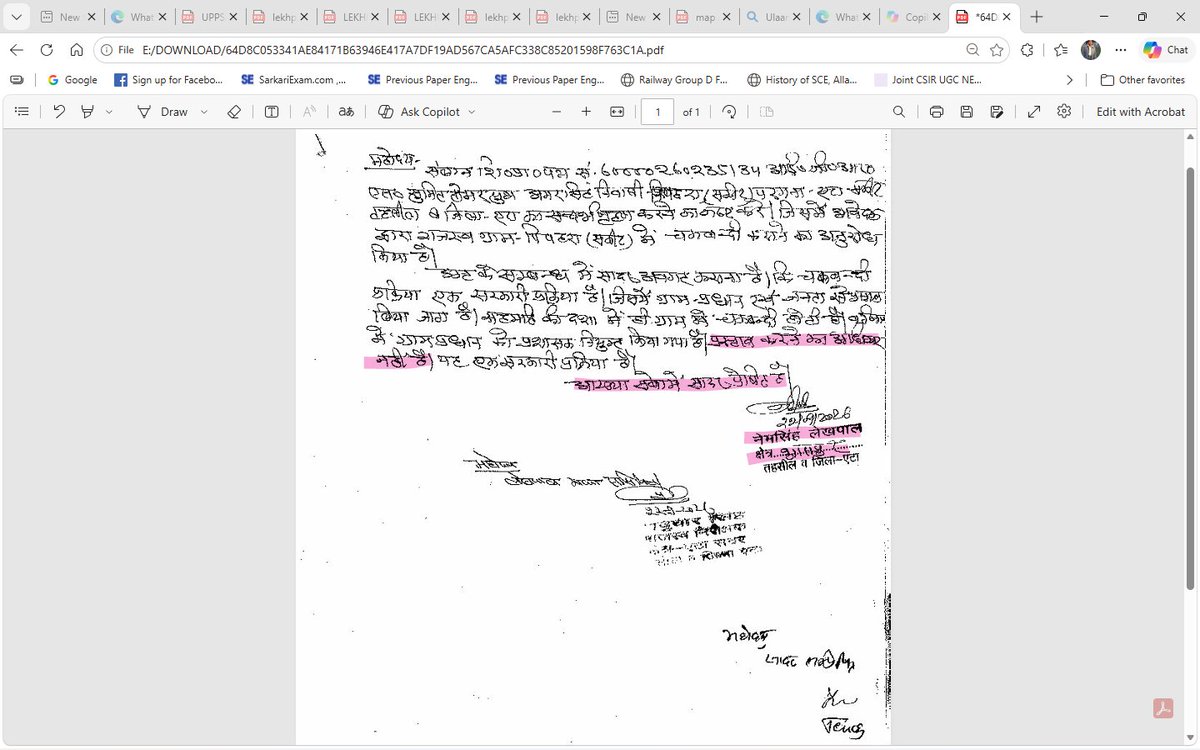Click Edit with Acrobat button
This screenshot has height=750, width=1200.
coord(1140,112)
